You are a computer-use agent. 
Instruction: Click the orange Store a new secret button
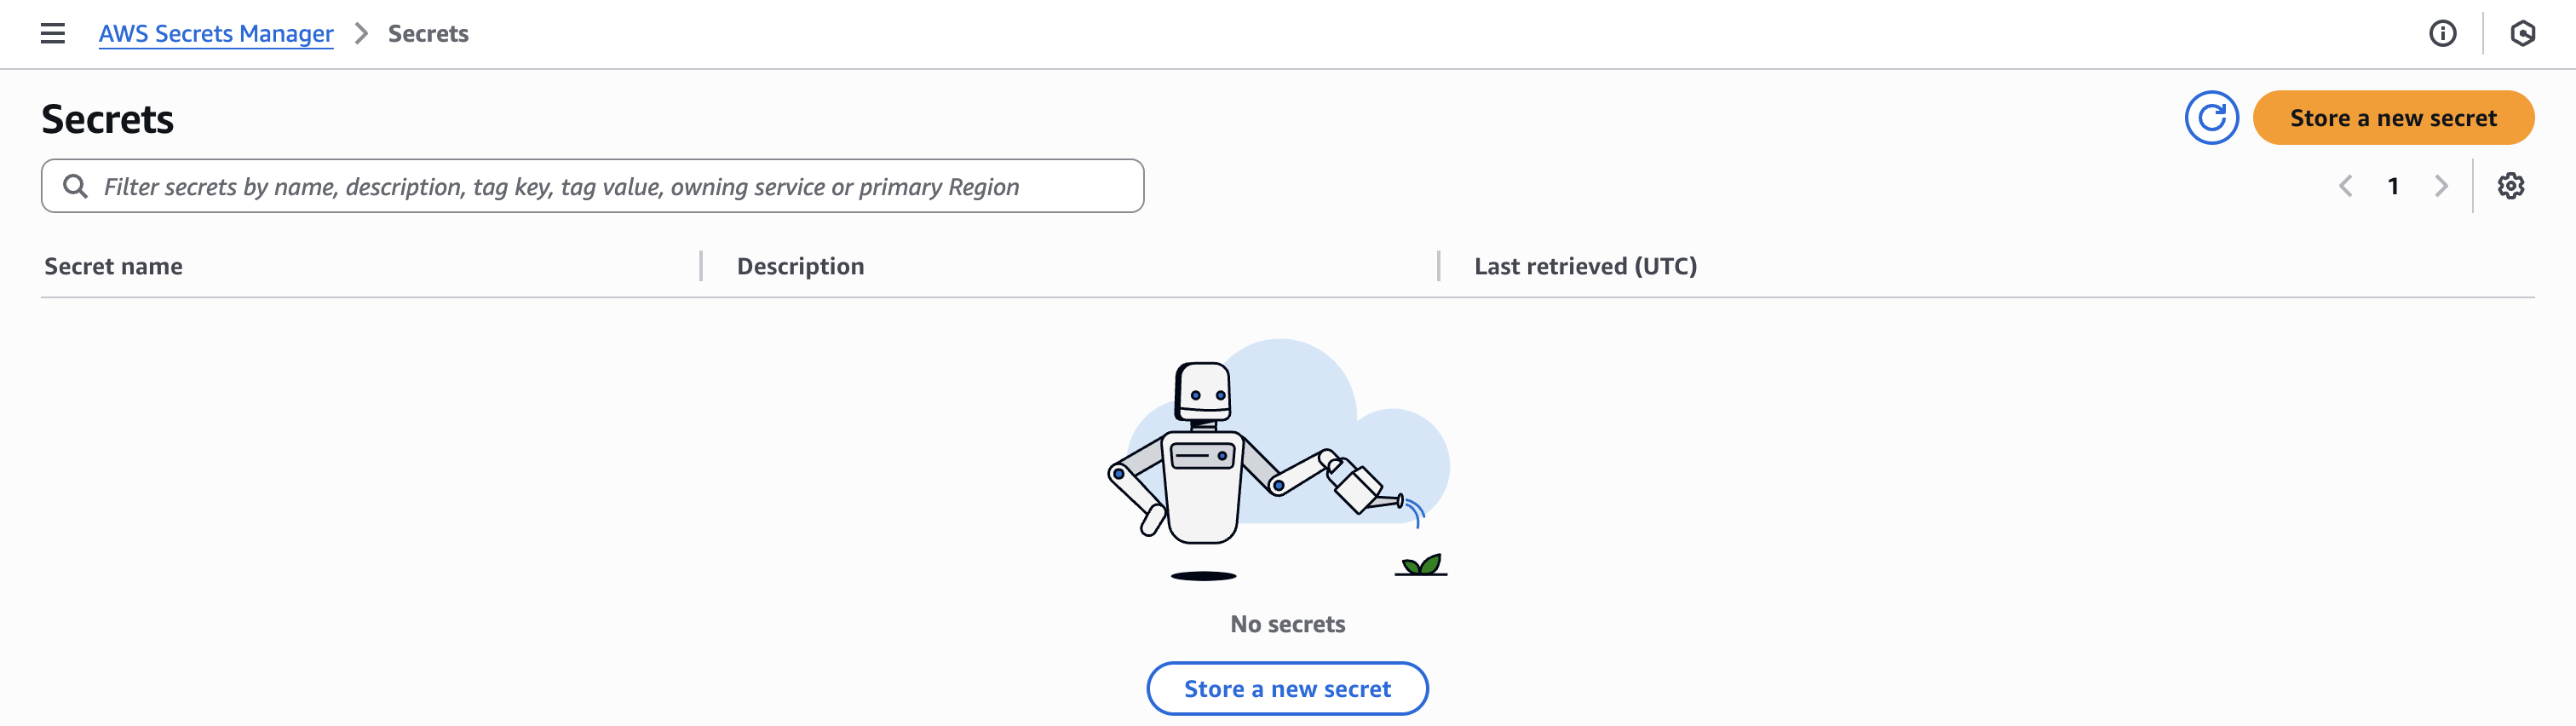pos(2392,118)
